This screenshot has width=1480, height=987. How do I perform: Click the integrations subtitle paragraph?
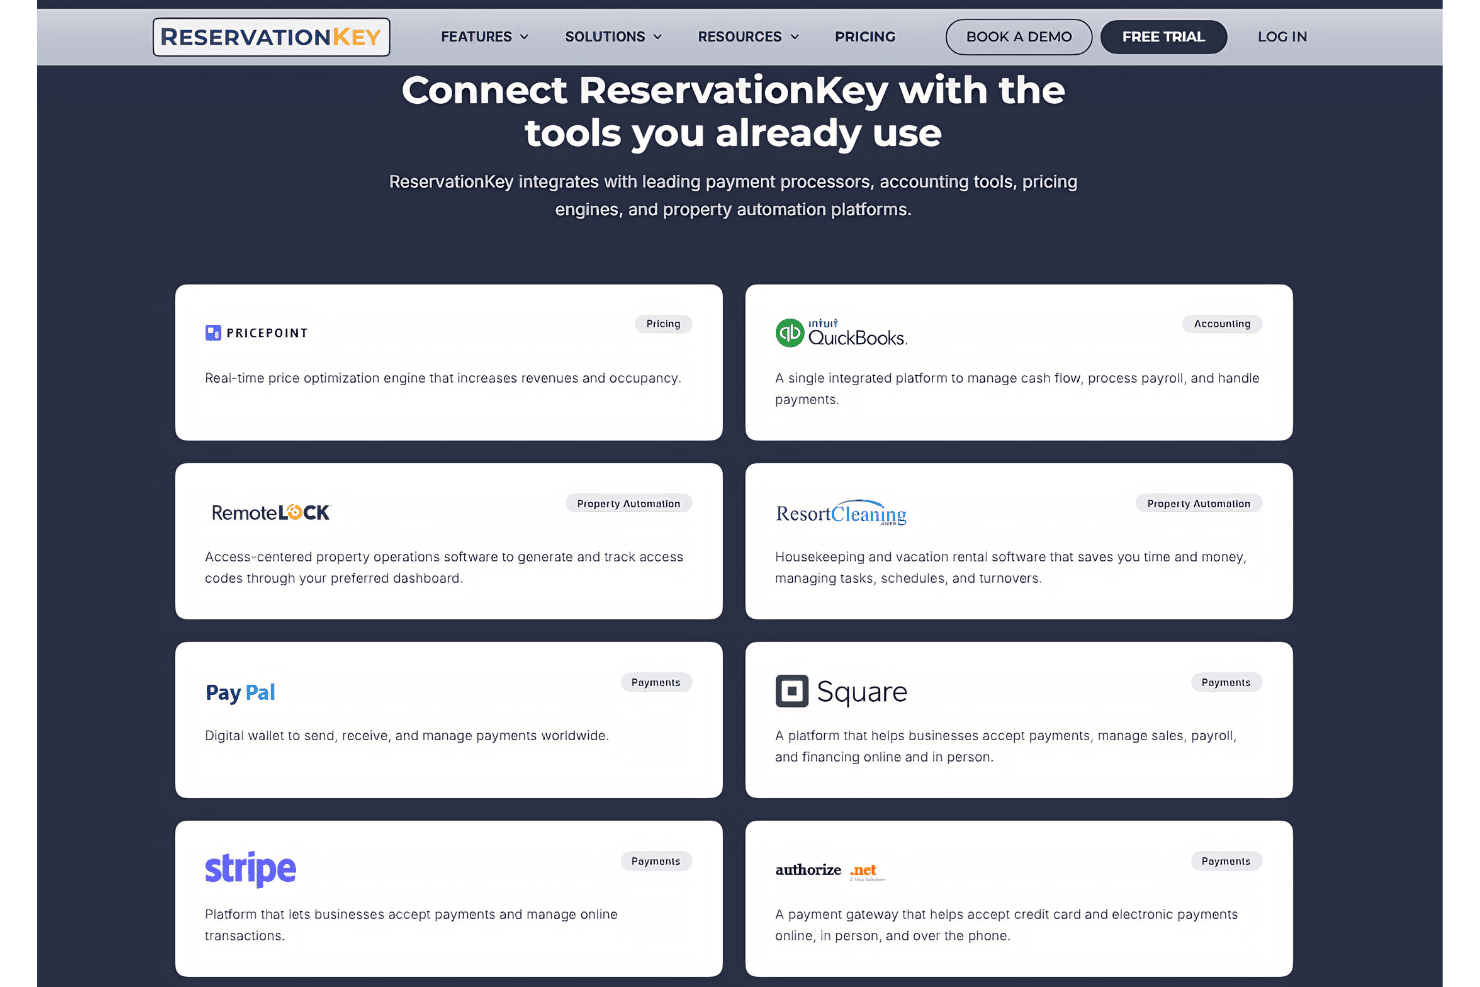click(x=733, y=196)
